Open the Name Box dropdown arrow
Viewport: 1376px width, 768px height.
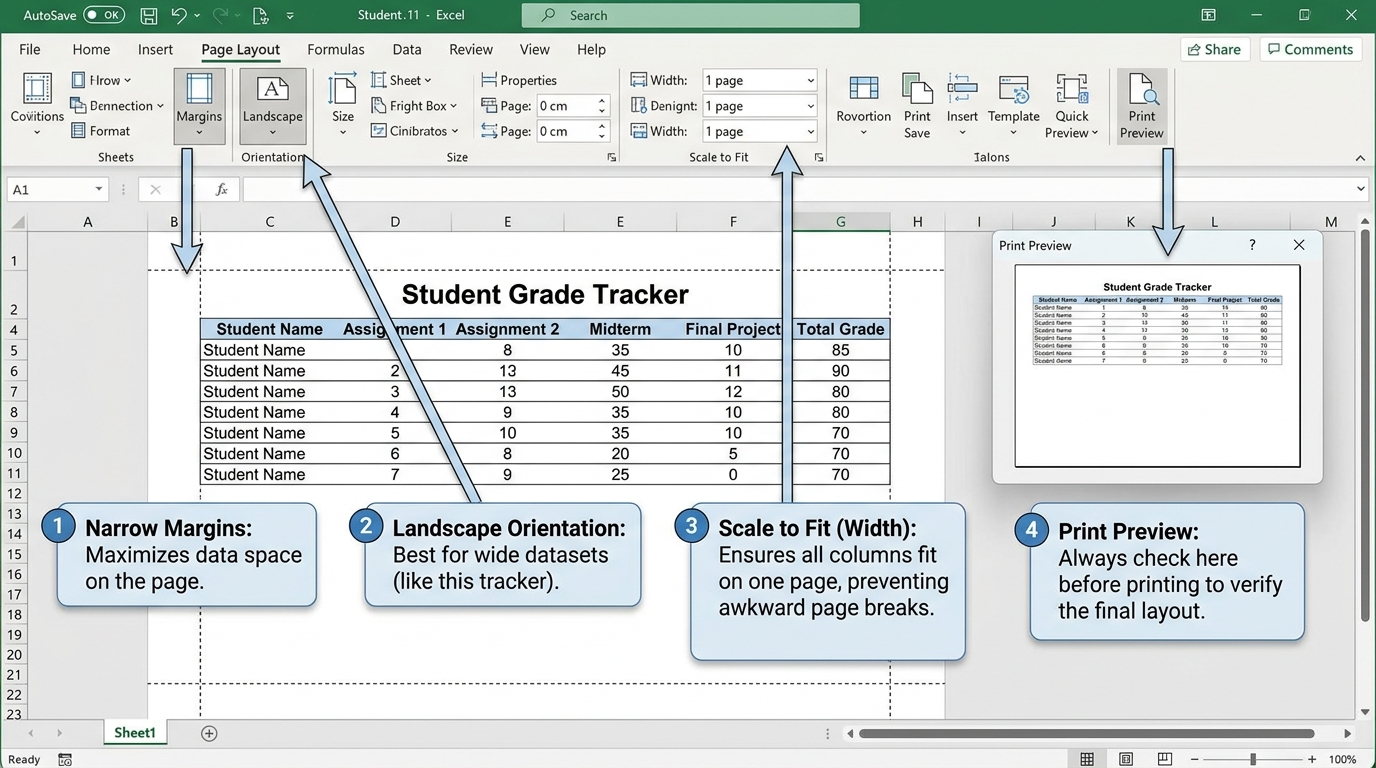click(x=98, y=189)
